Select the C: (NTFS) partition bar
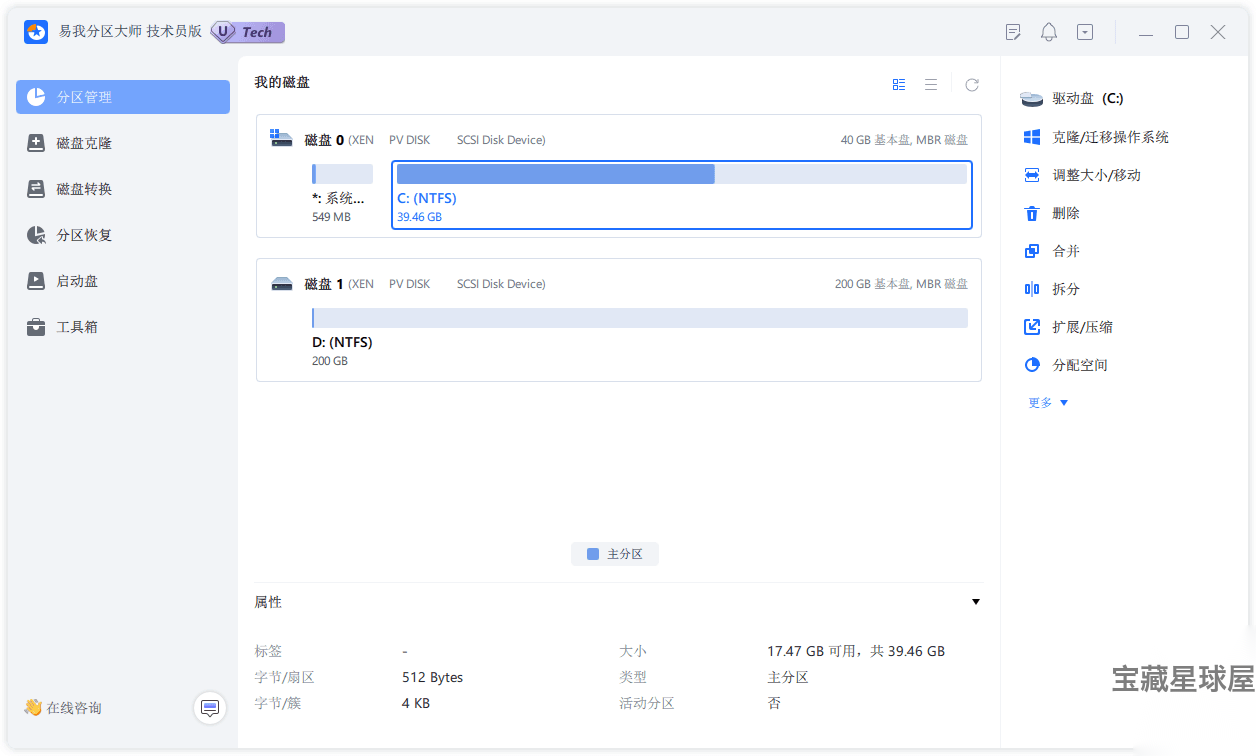1256x756 pixels. pos(682,174)
